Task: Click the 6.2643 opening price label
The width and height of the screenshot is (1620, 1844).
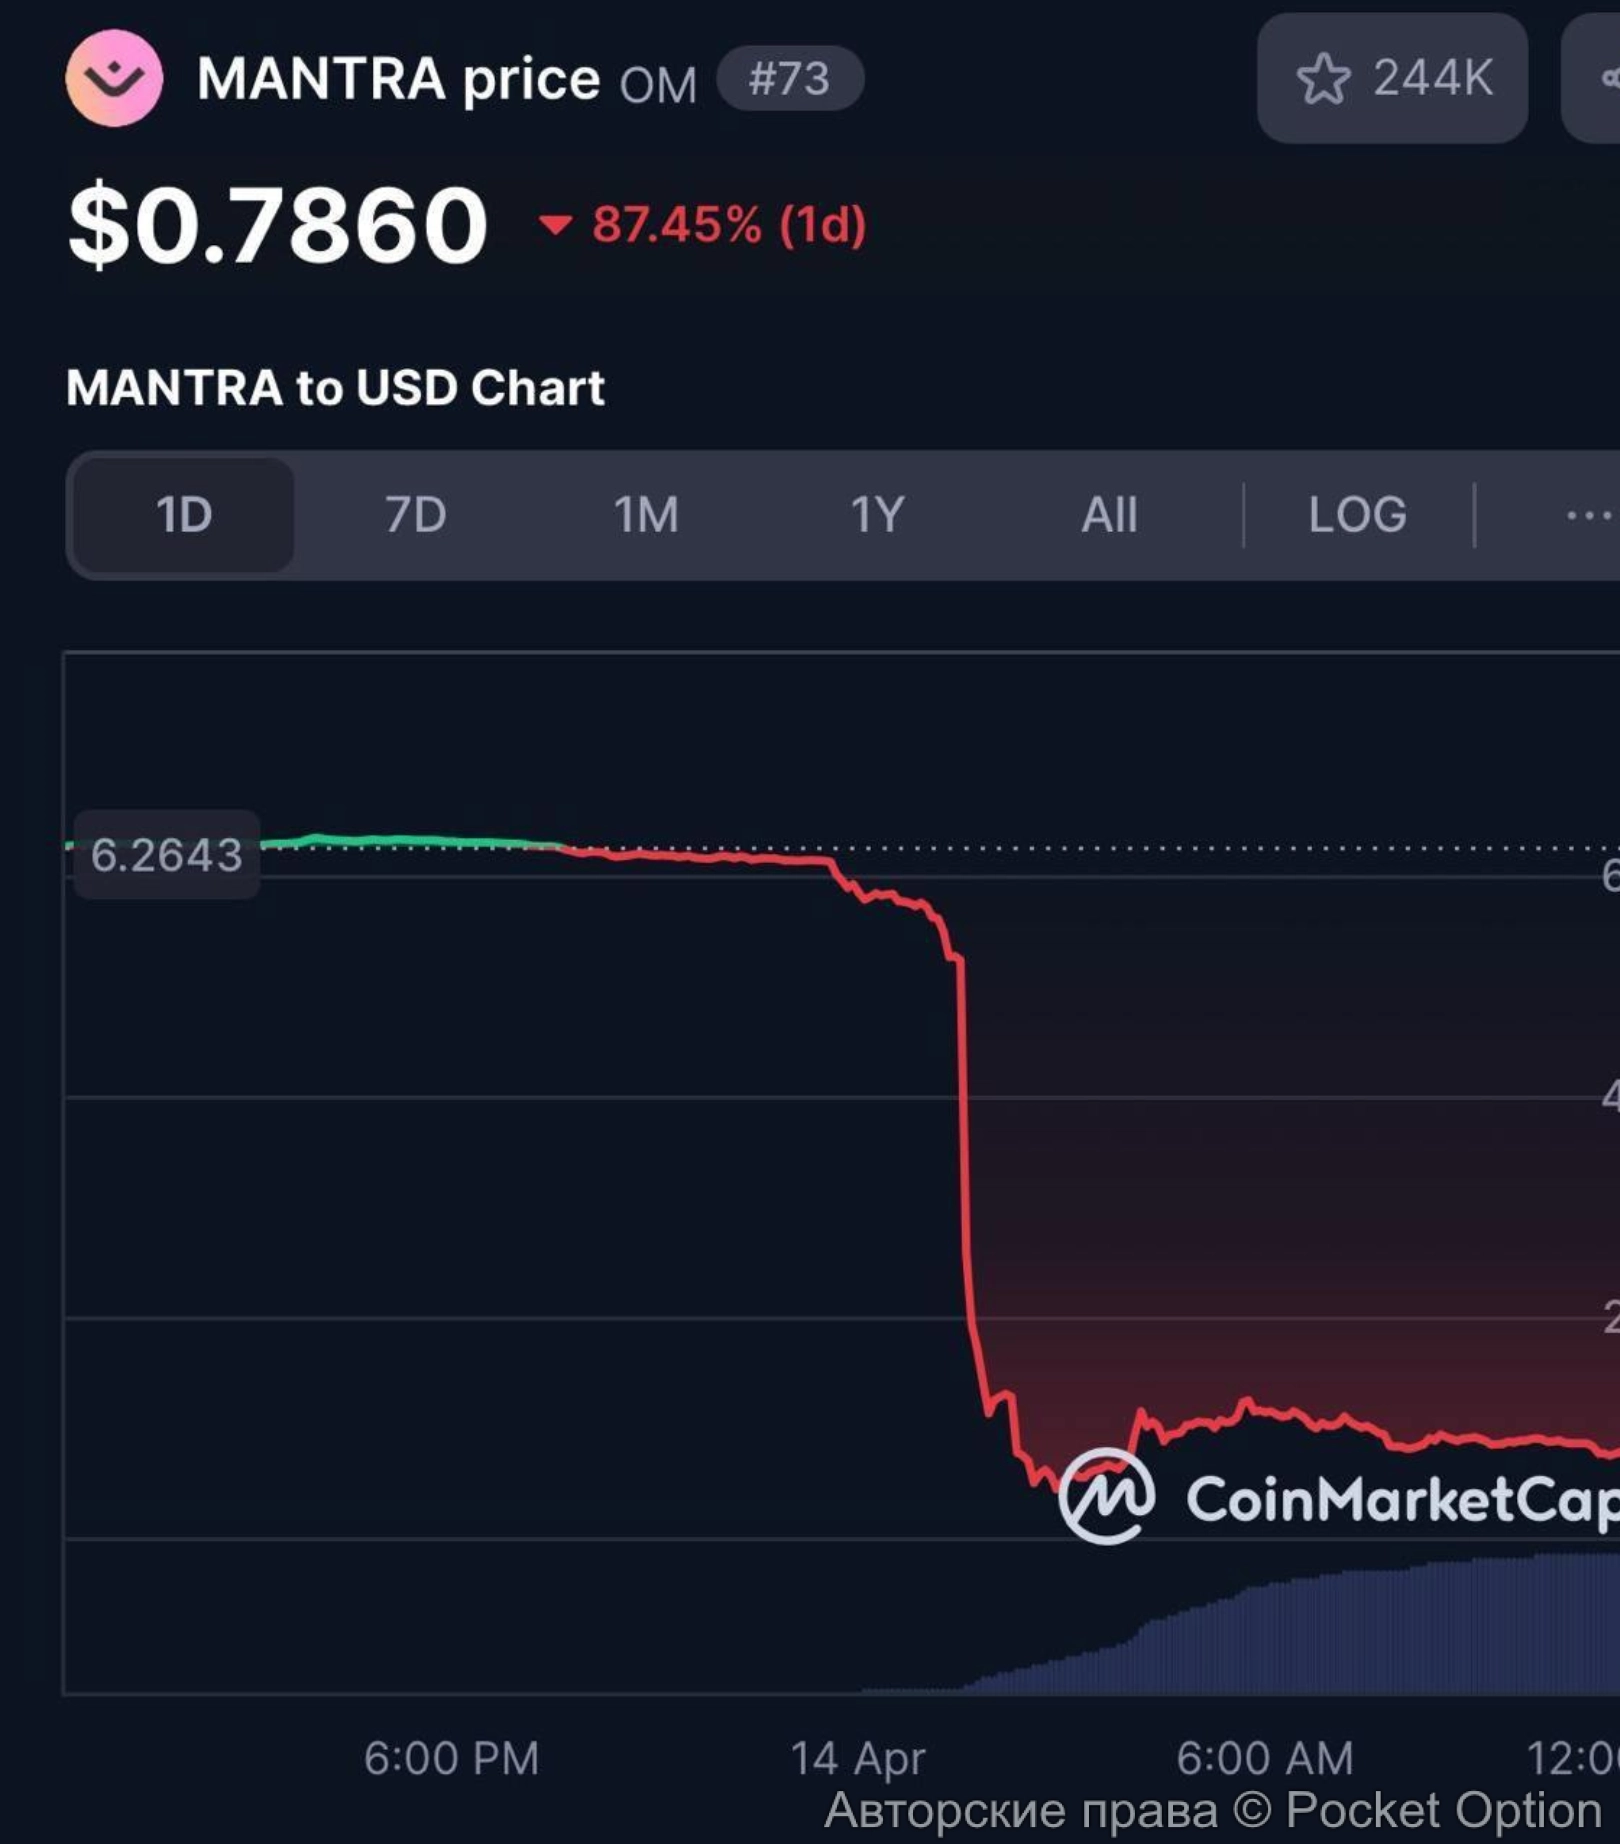Action: [167, 855]
